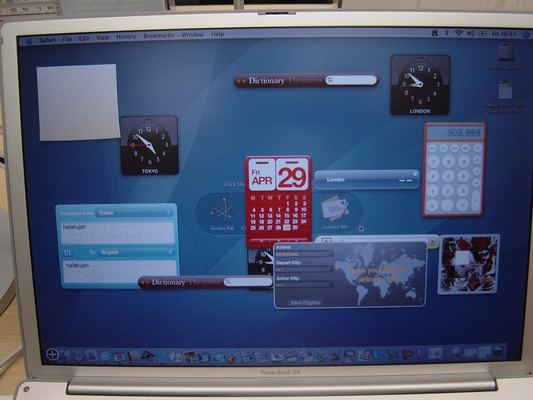
Task: Click the volume icon in the menu bar
Action: click(x=470, y=33)
